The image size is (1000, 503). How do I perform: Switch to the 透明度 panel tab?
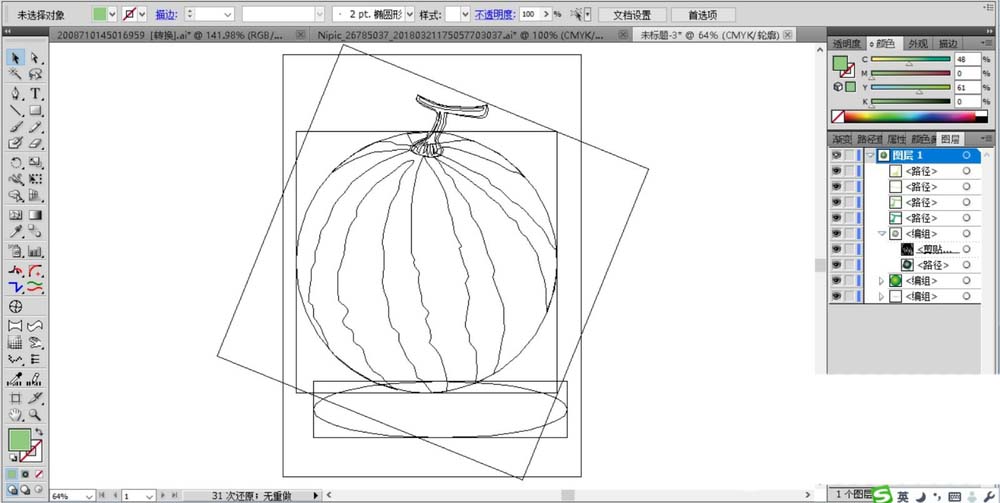click(x=846, y=43)
